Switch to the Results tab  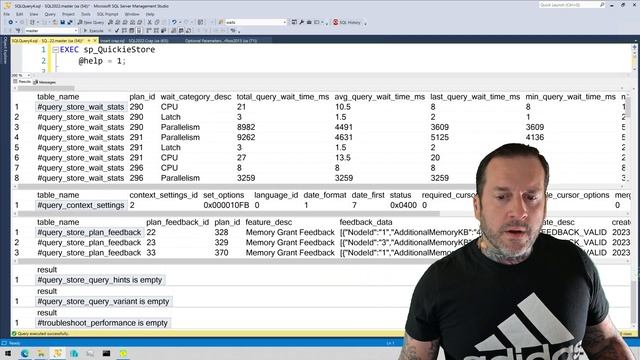[x=22, y=82]
